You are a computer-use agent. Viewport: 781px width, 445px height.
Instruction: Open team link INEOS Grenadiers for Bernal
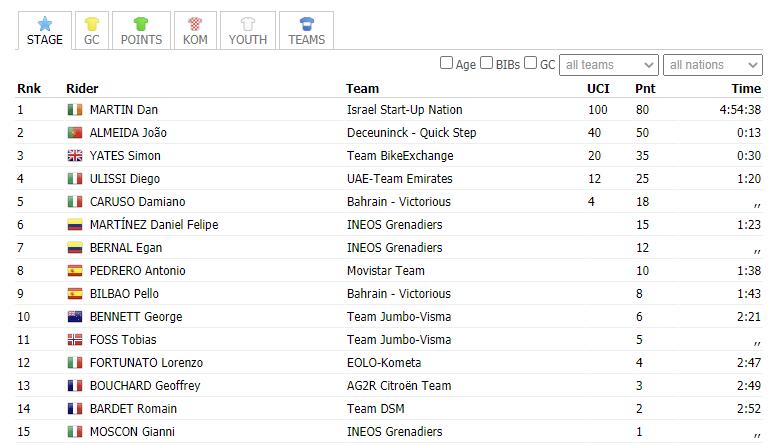(394, 248)
